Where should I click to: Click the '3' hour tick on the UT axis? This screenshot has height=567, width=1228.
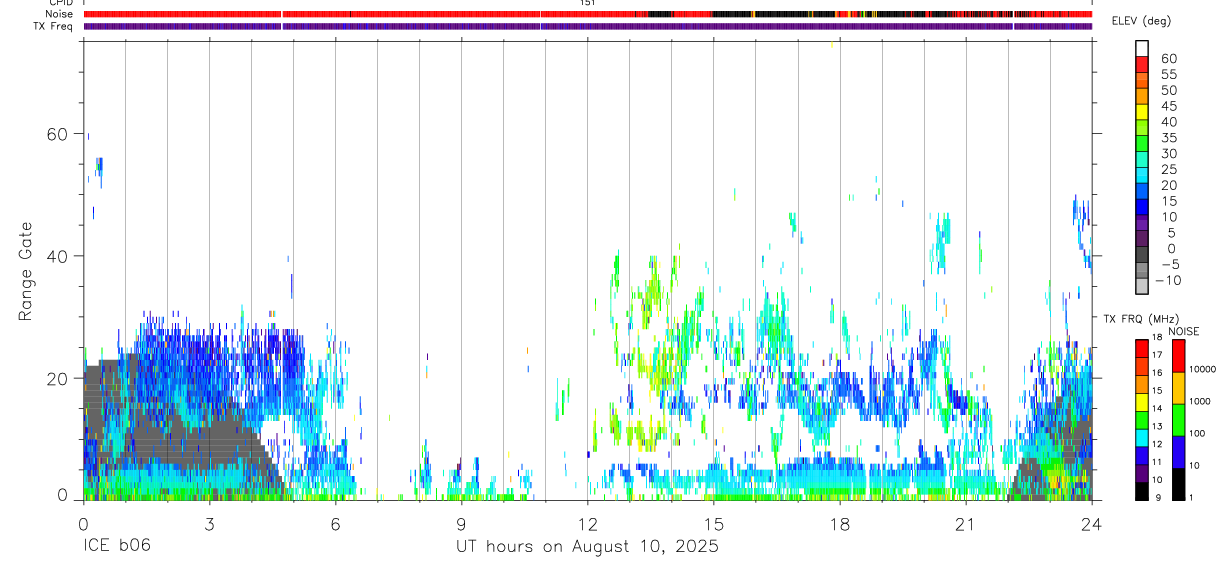coord(209,524)
